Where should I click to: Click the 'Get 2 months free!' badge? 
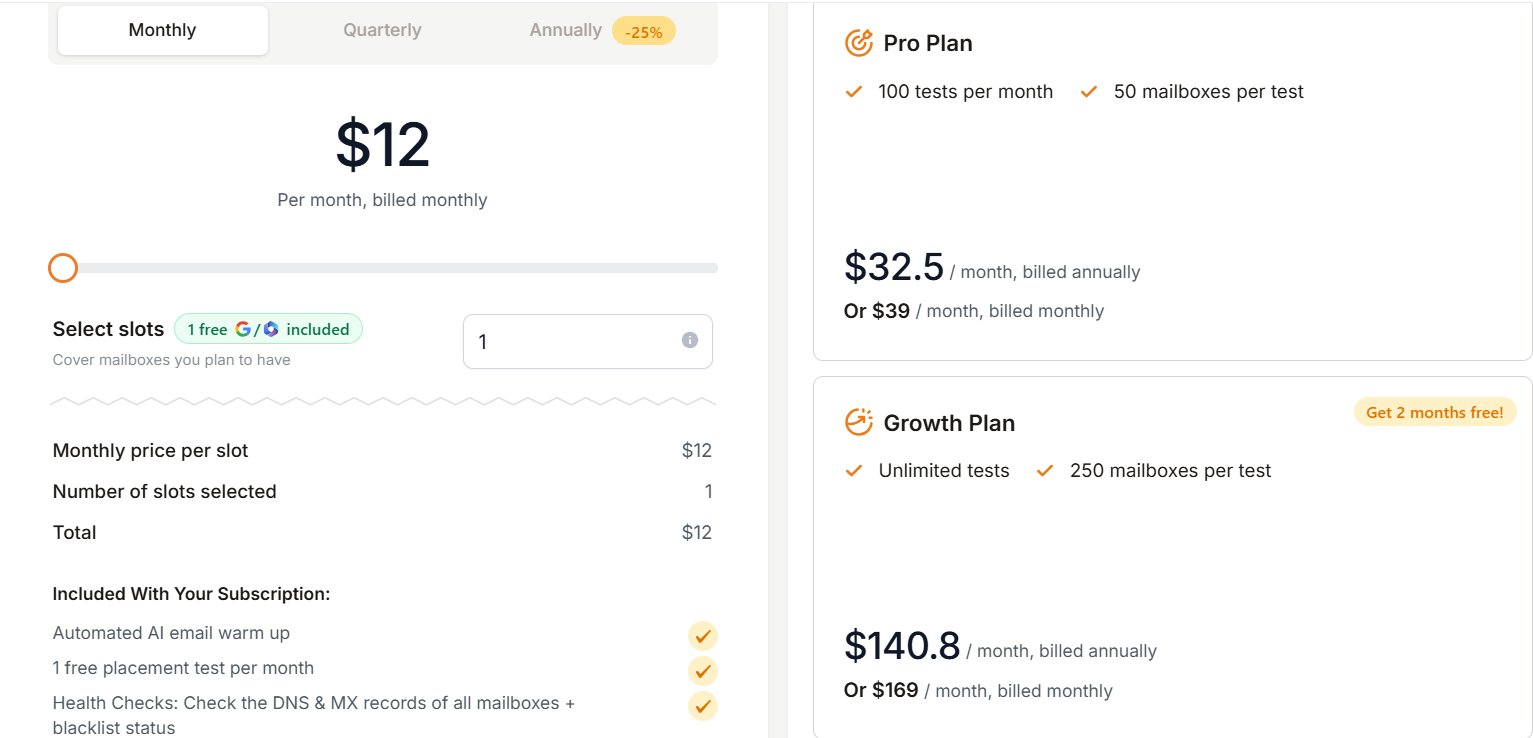(1435, 411)
